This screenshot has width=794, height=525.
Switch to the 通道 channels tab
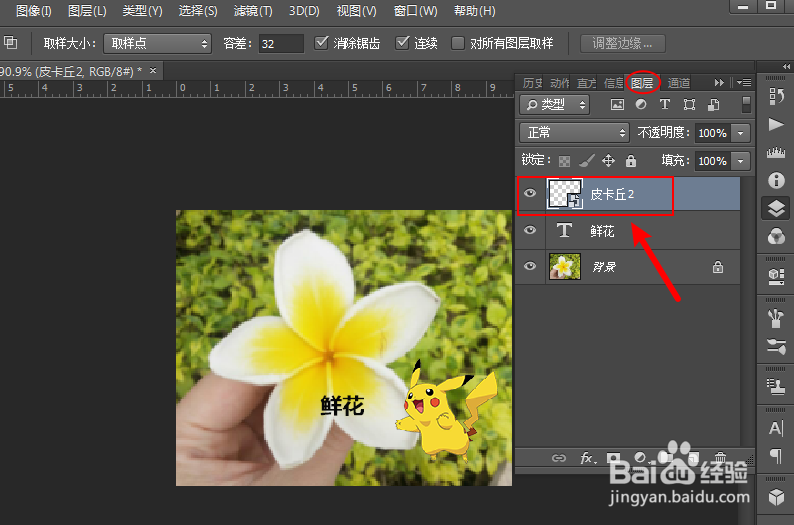679,83
